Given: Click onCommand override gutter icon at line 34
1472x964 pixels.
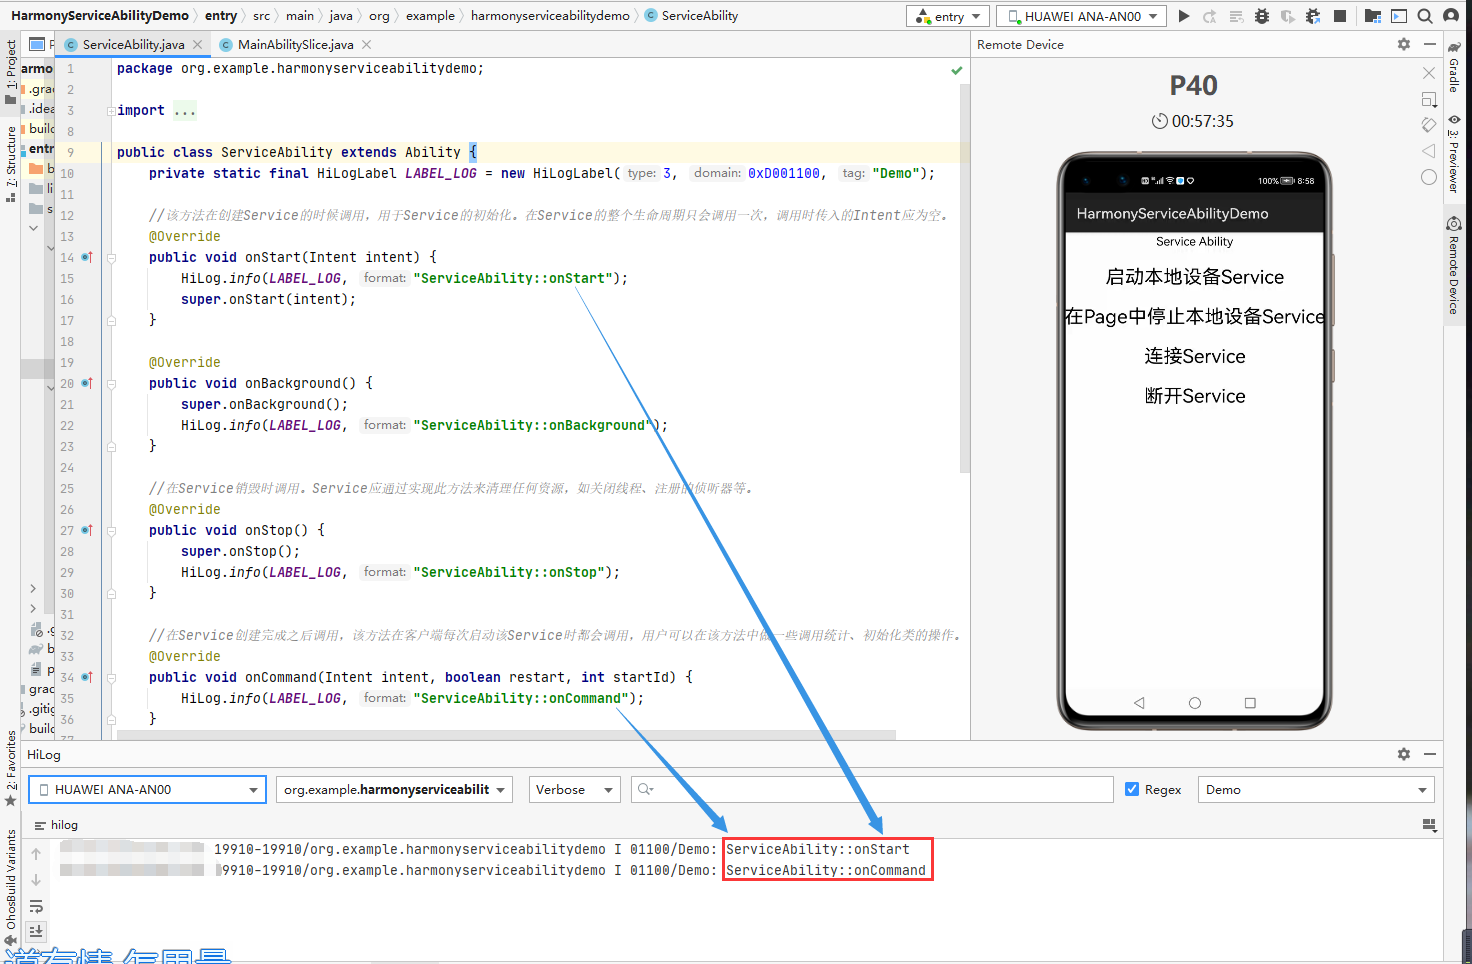Looking at the screenshot, I should point(87,677).
